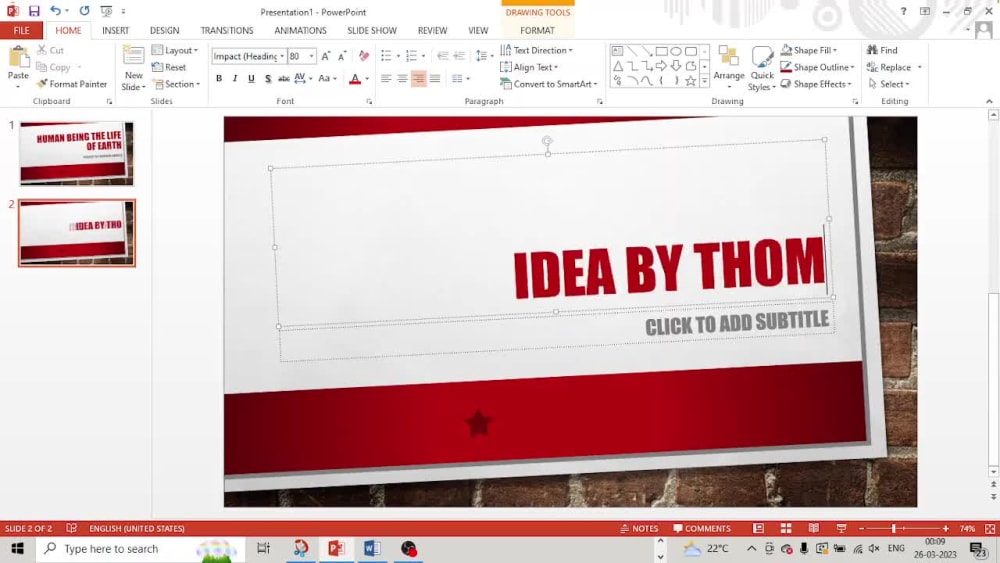Start Slide Show from status bar
The image size is (1000, 563).
pyautogui.click(x=841, y=528)
